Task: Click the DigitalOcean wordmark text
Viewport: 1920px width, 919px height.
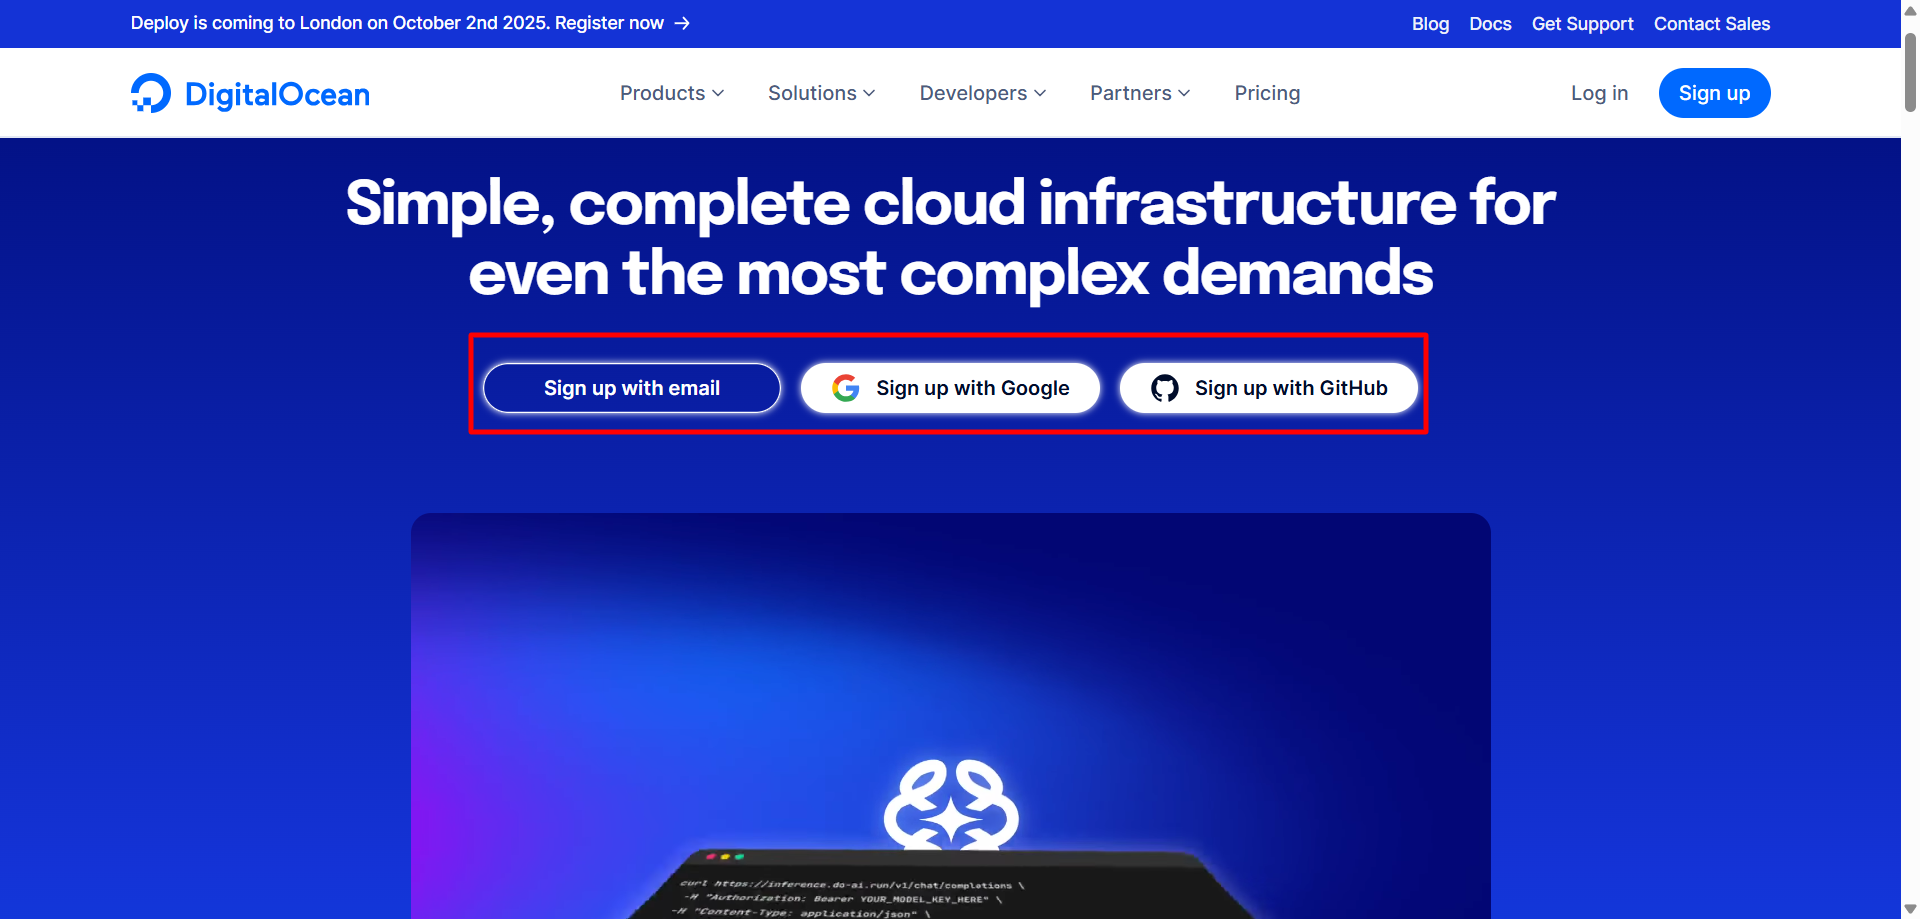Action: tap(277, 94)
